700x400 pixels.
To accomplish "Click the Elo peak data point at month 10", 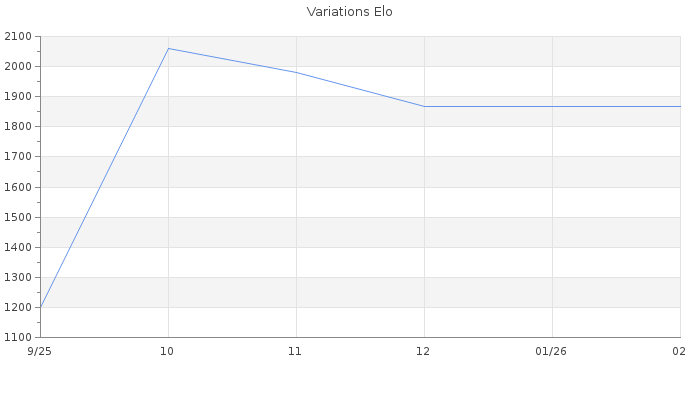I will tap(168, 48).
